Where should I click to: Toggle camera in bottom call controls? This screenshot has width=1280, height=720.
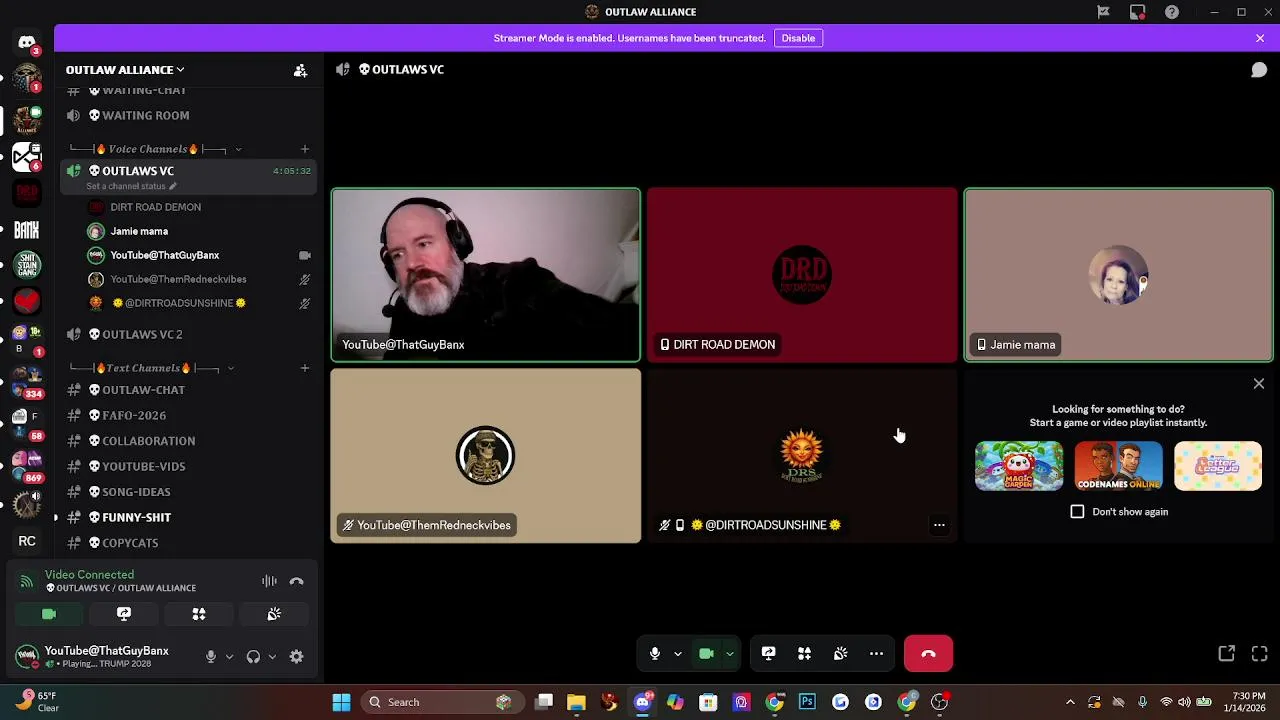[706, 653]
